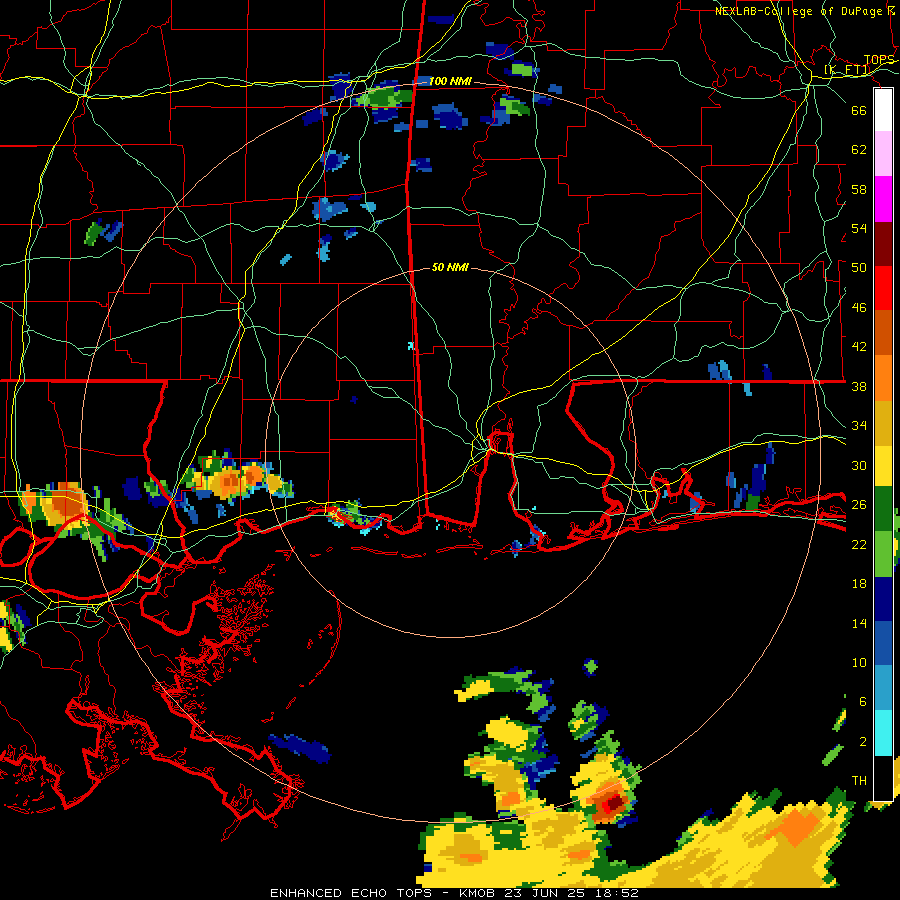Select the '14' legend value
900x900 pixels.
[859, 623]
